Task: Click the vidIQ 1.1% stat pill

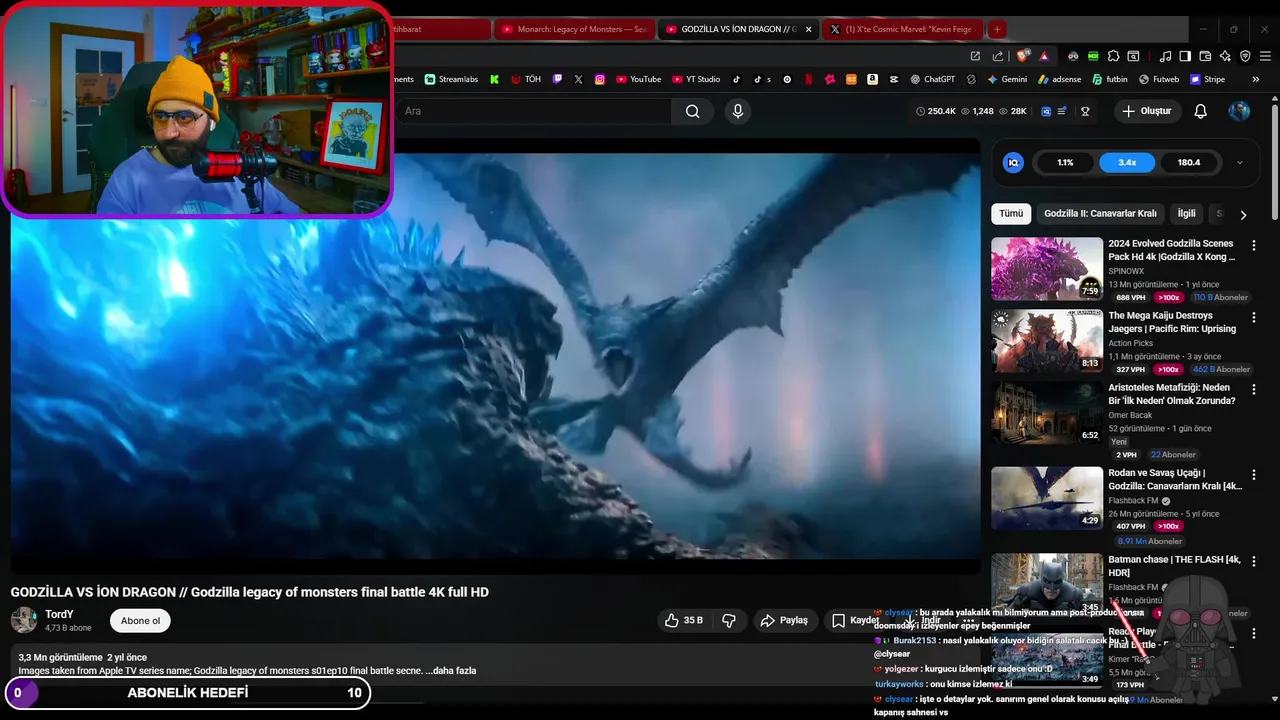Action: point(1065,162)
